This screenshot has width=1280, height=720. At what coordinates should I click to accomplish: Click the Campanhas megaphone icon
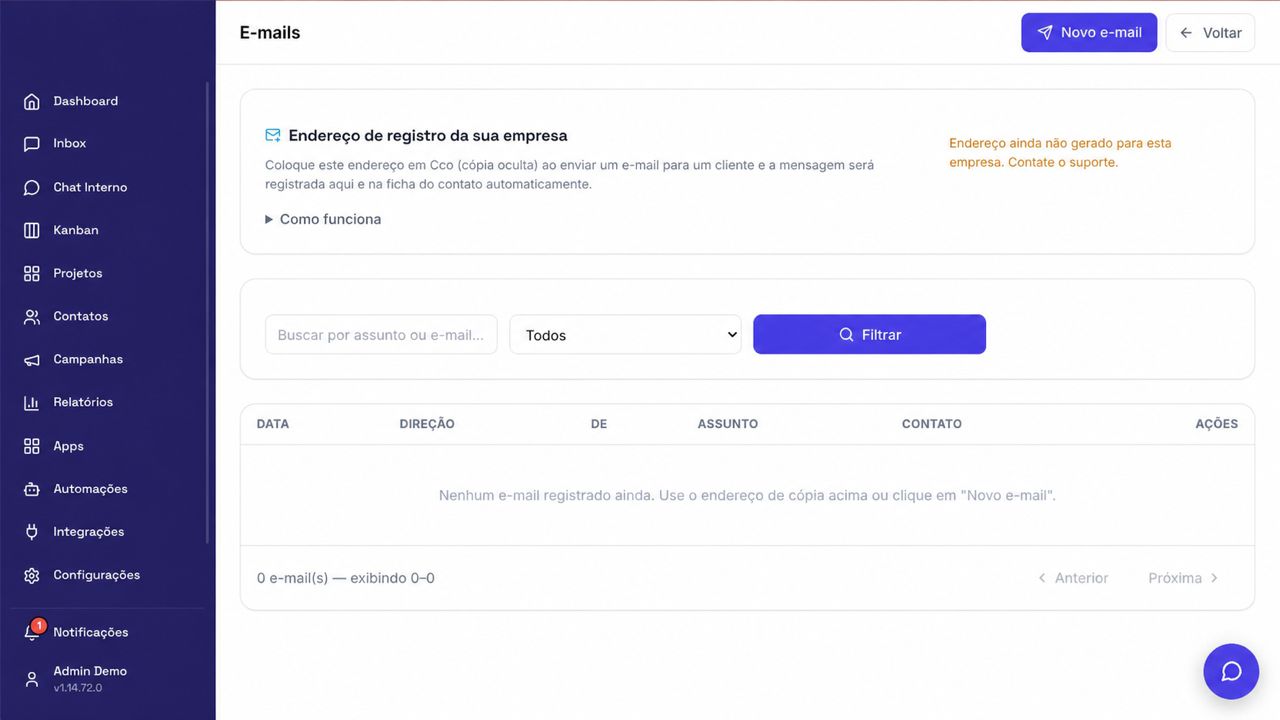[32, 359]
